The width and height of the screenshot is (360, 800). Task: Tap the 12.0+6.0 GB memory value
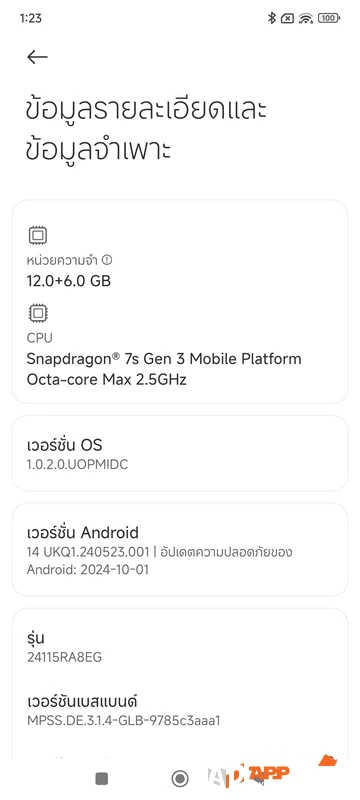[69, 281]
